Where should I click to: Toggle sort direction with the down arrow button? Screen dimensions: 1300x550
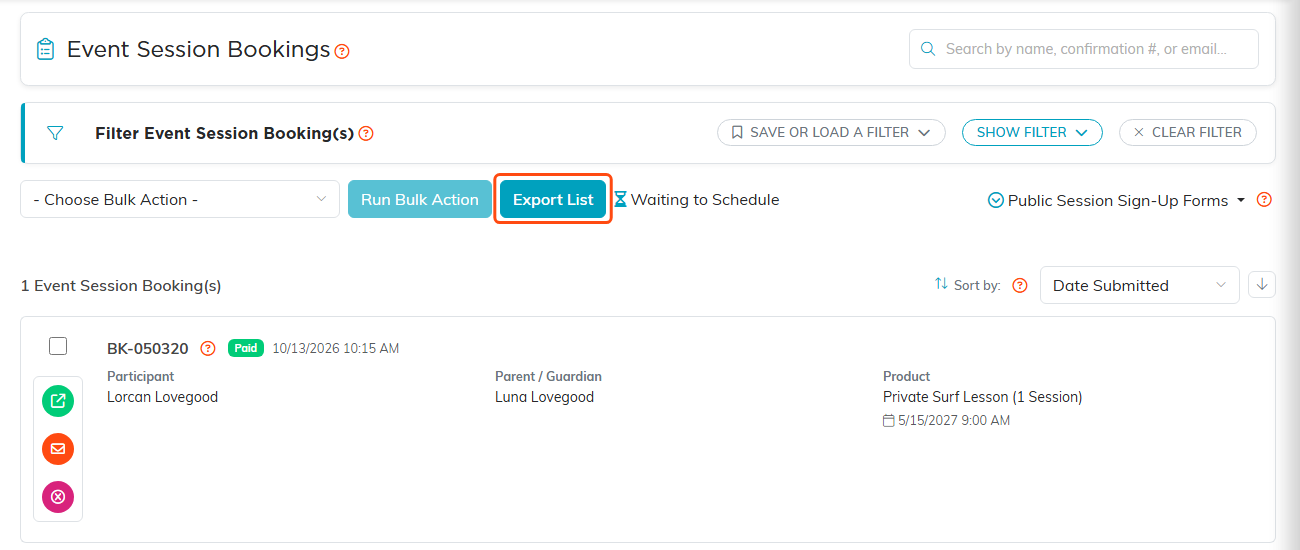[x=1262, y=284]
